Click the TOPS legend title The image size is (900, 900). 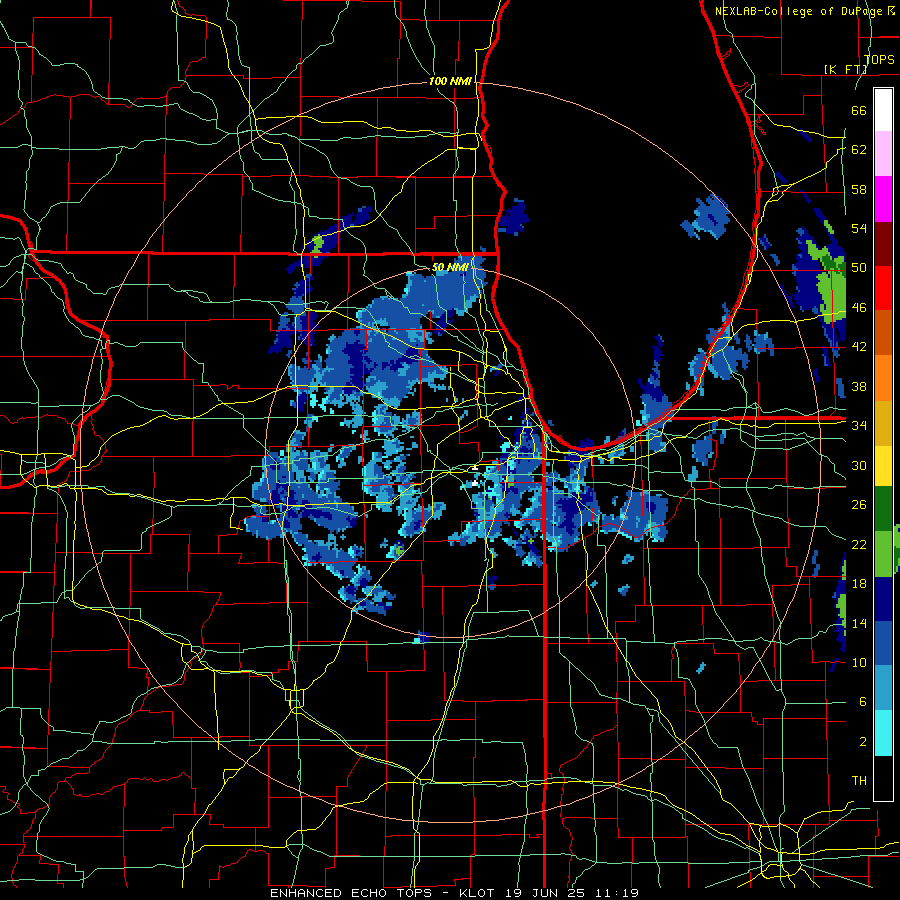pyautogui.click(x=879, y=60)
